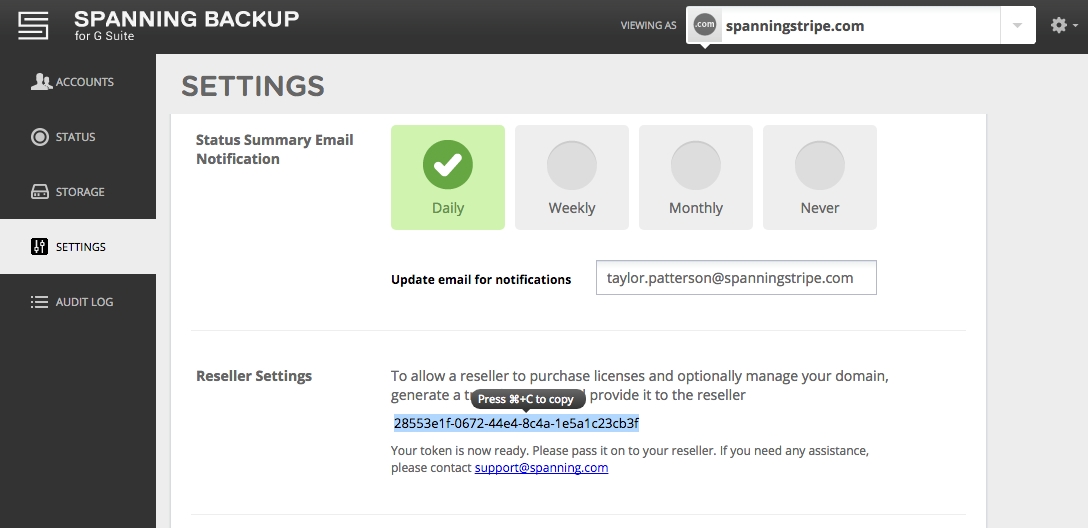This screenshot has width=1088, height=528.
Task: Select Daily email notification option
Action: [x=448, y=178]
